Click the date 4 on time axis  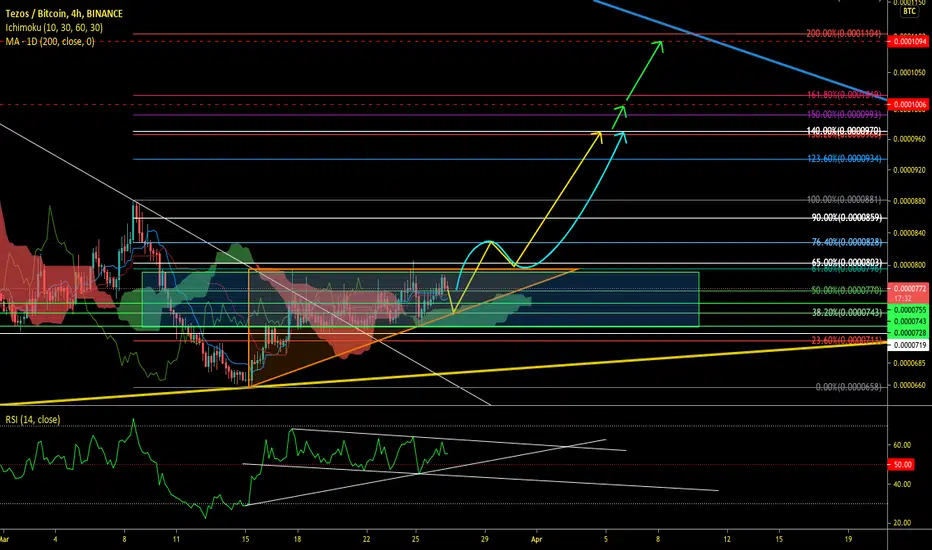coord(55,540)
